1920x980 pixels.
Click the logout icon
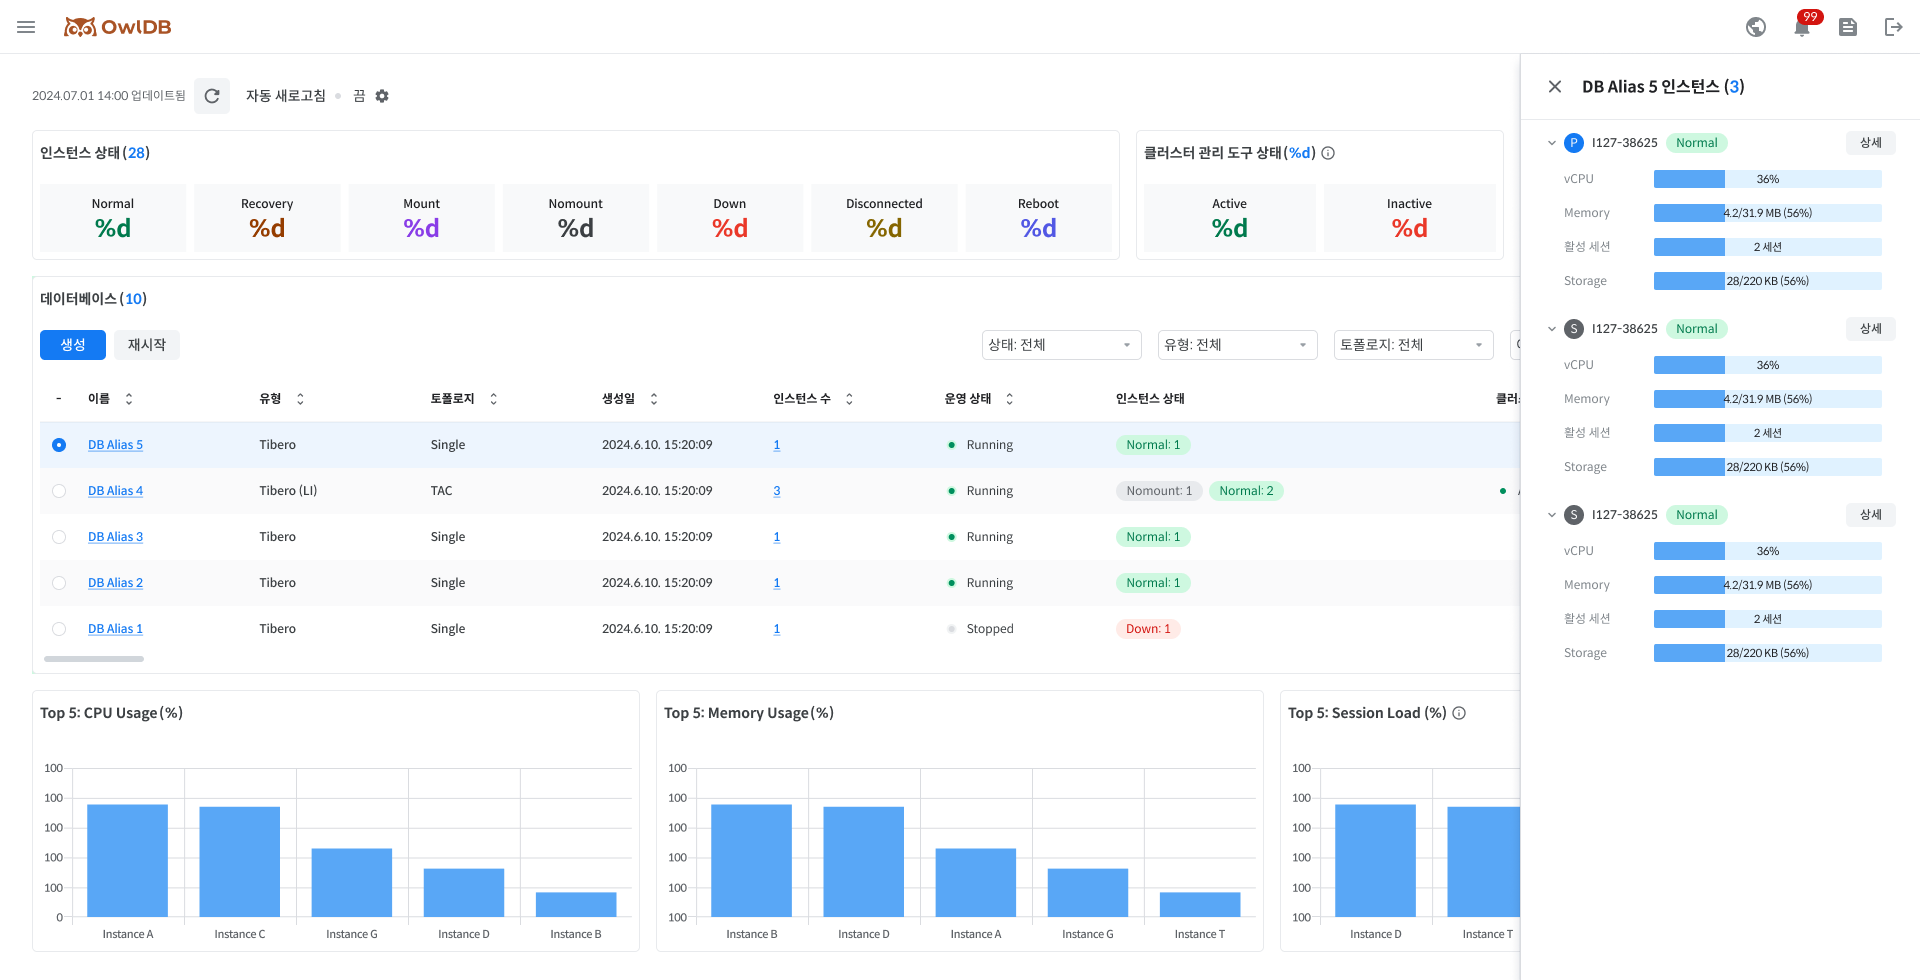[1893, 27]
